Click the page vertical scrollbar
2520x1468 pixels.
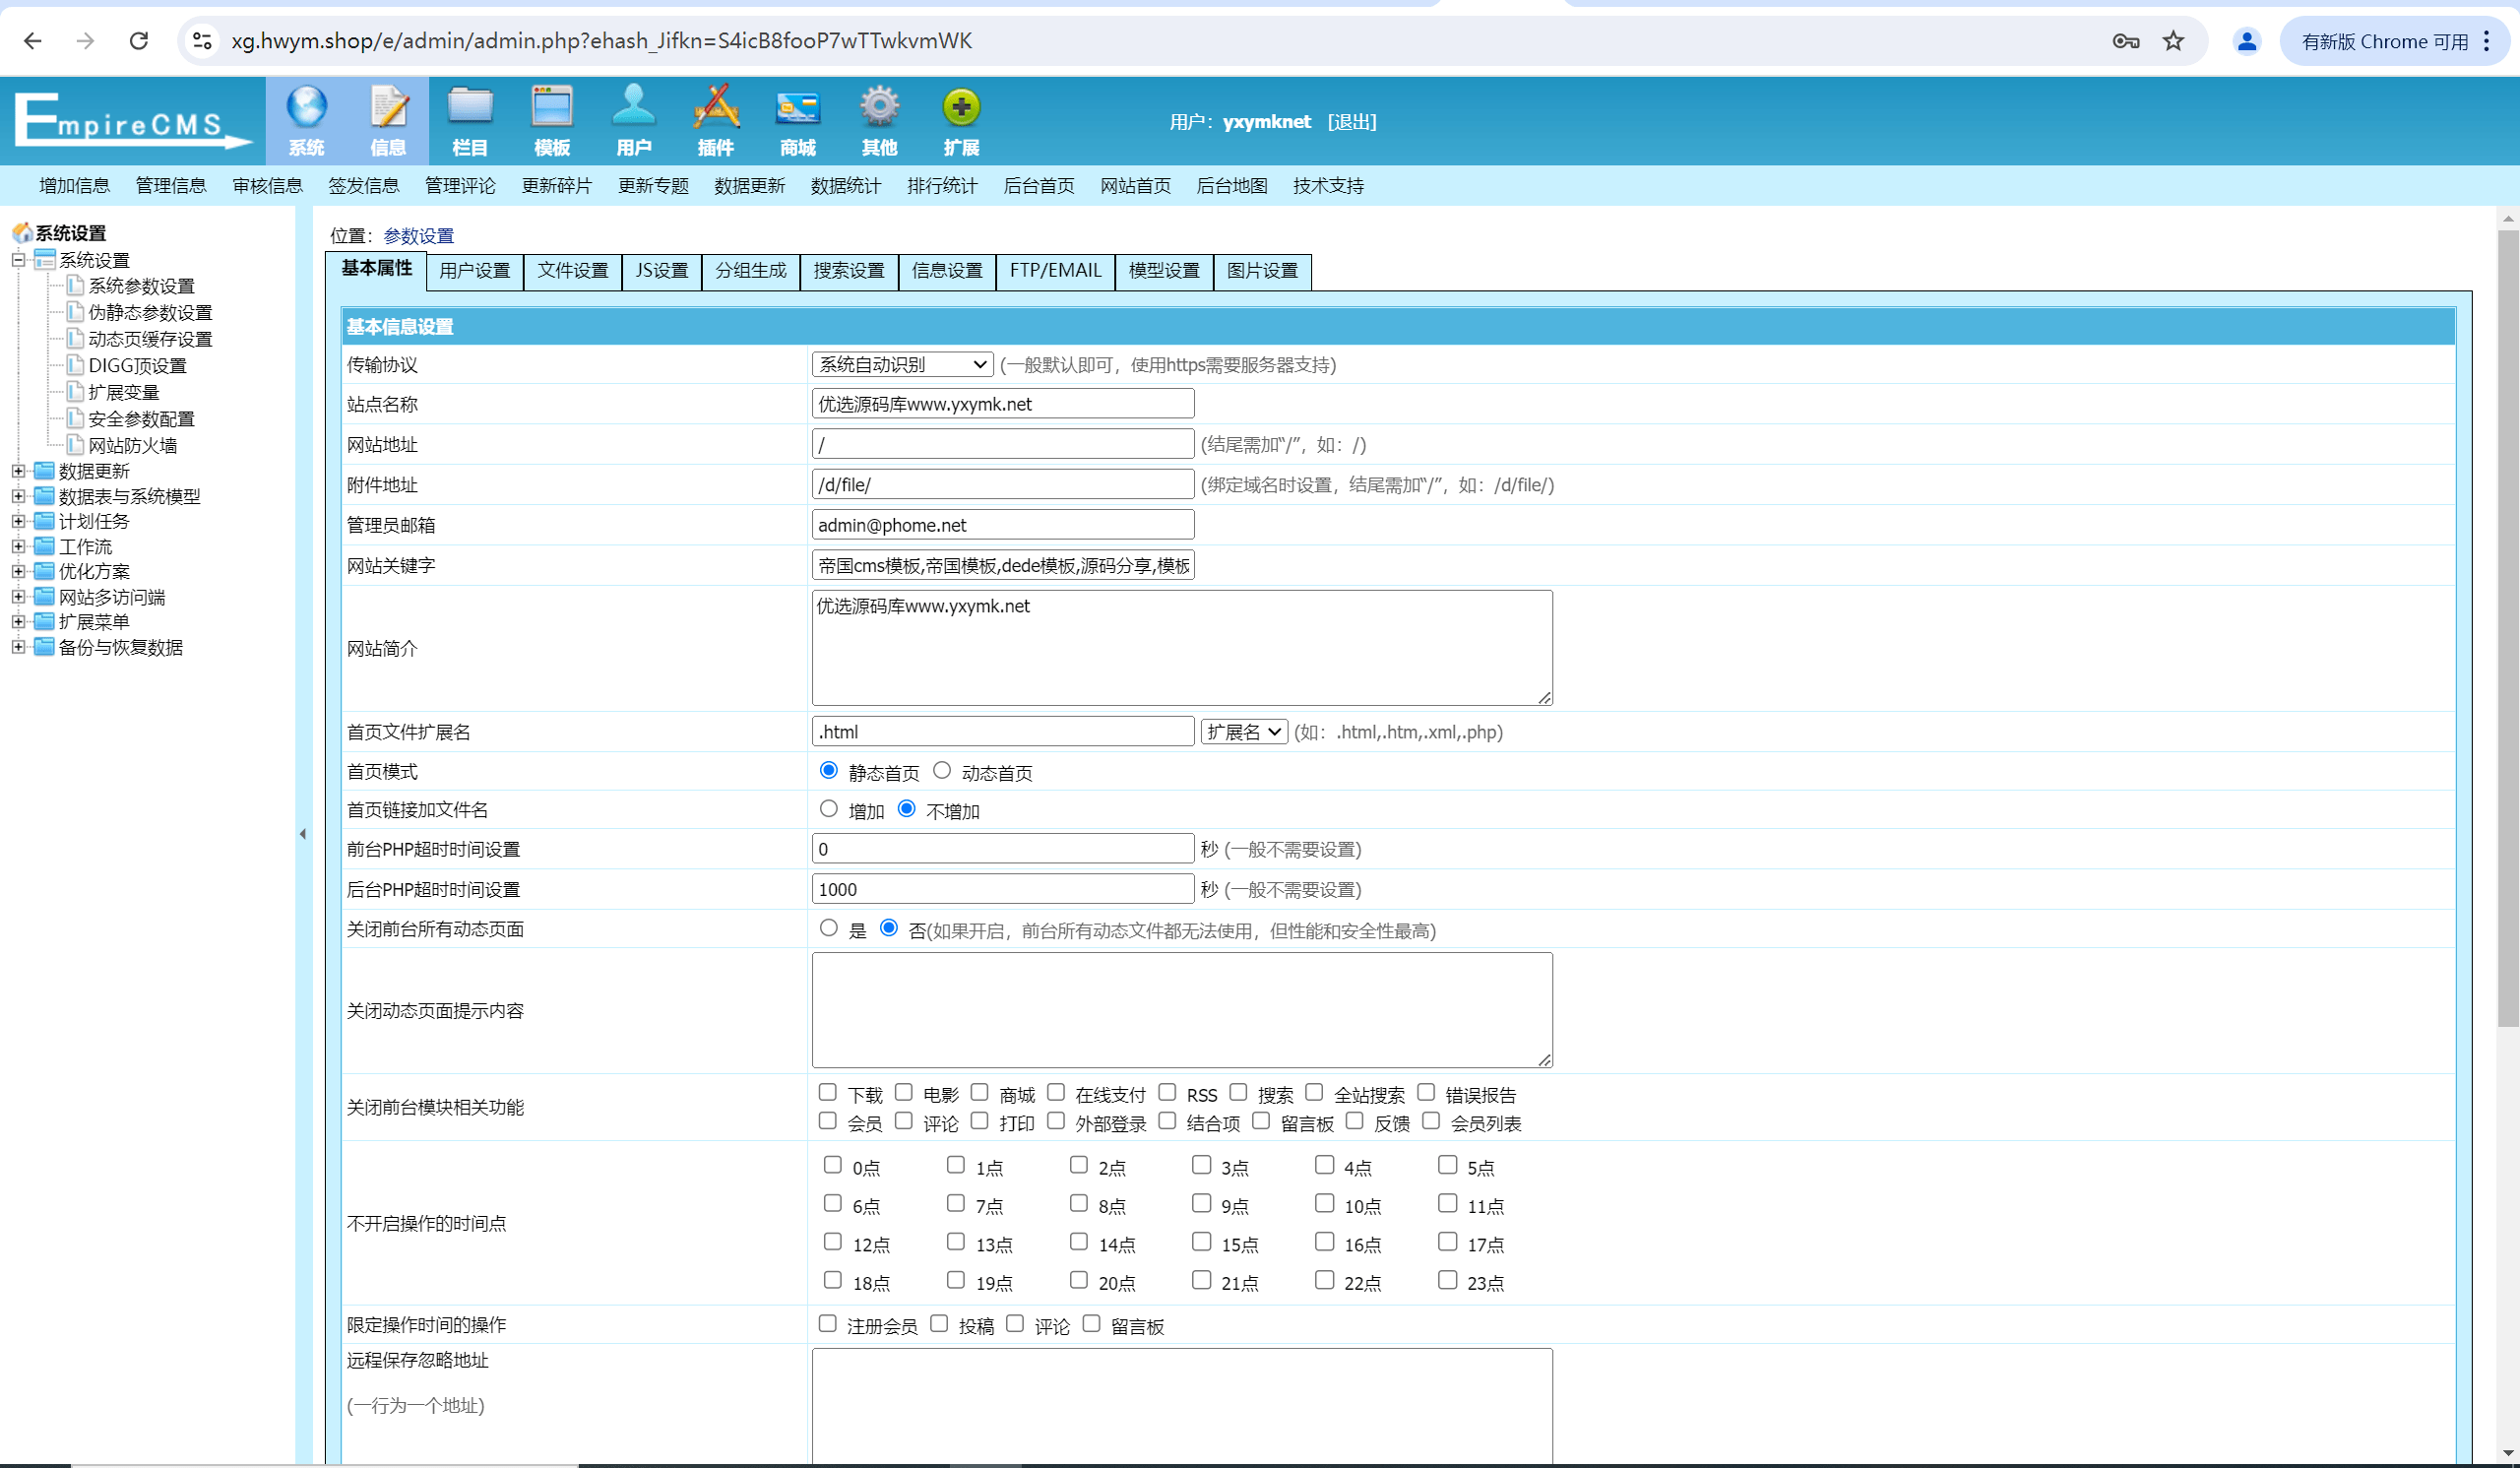pos(2507,628)
